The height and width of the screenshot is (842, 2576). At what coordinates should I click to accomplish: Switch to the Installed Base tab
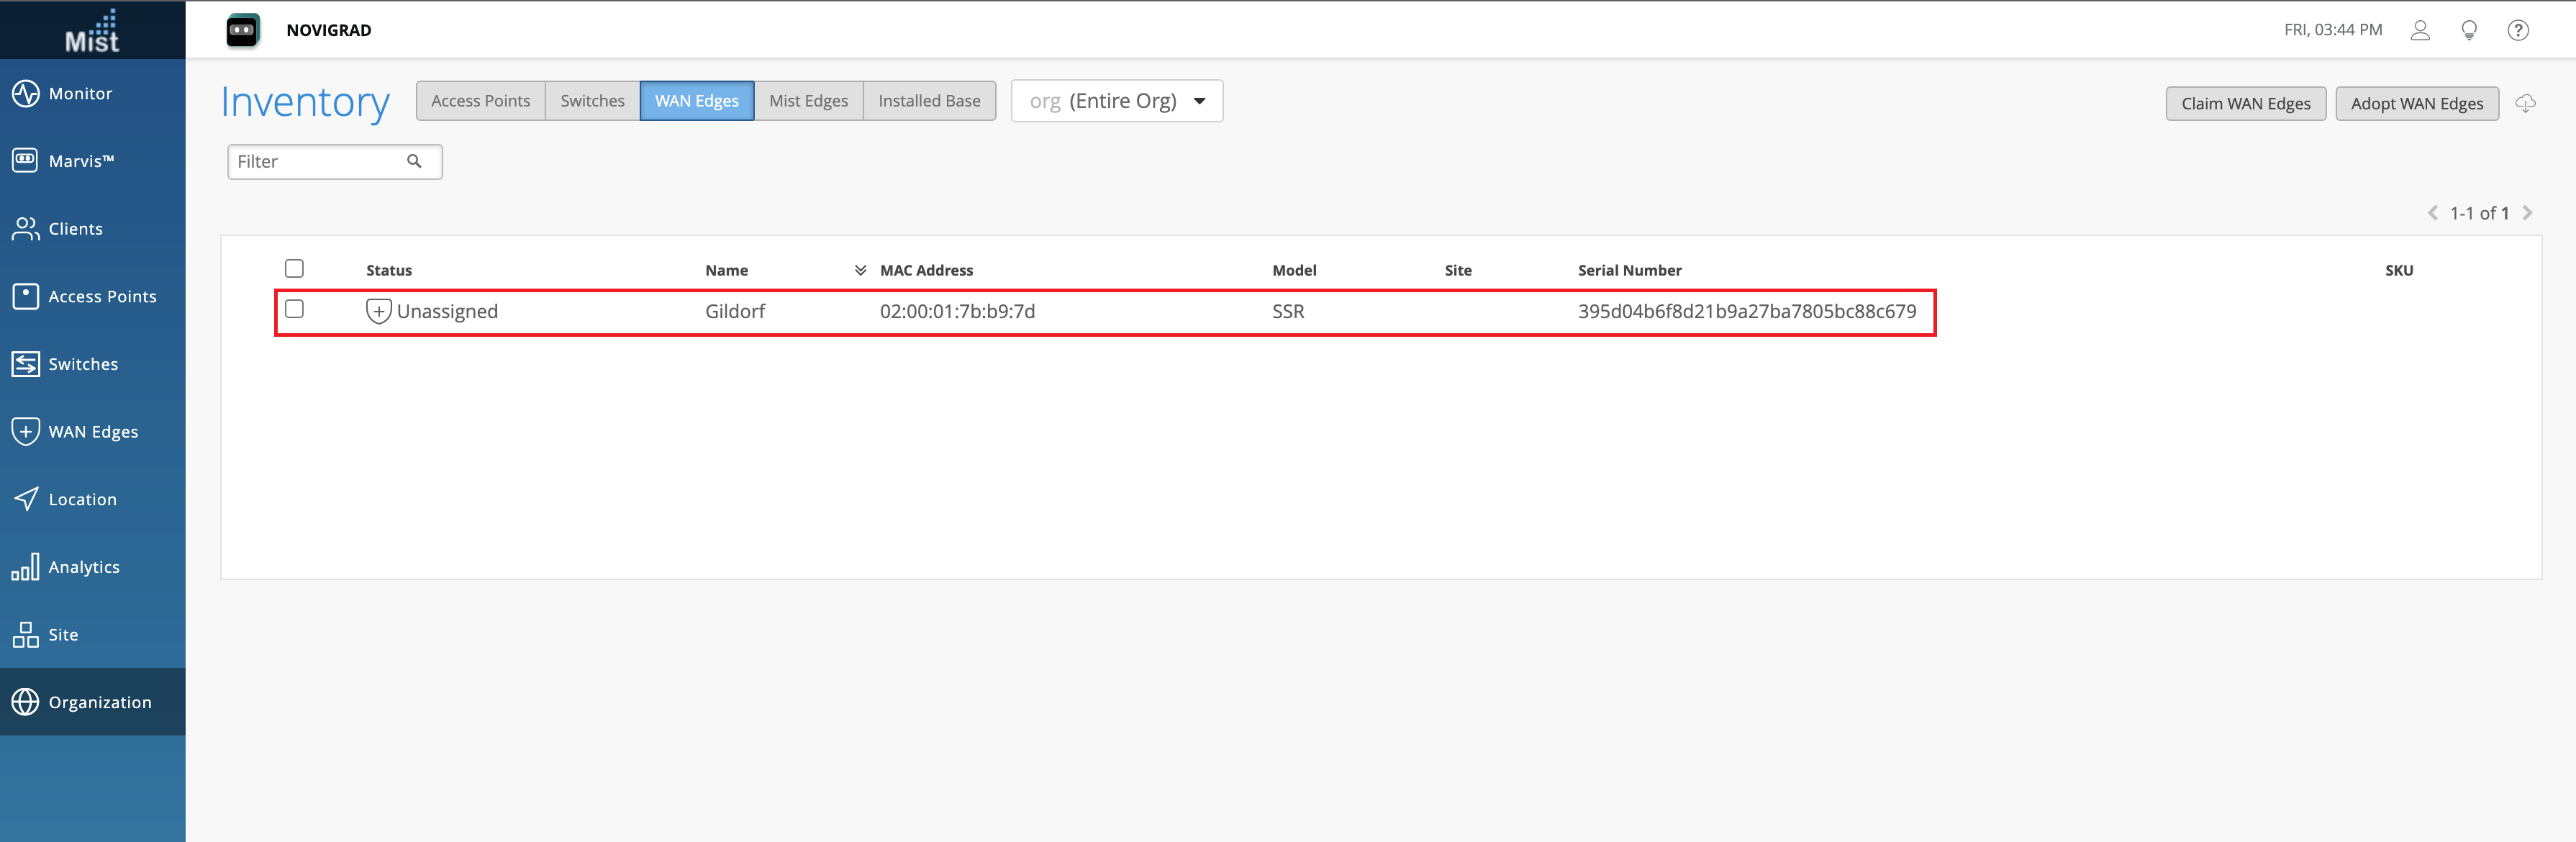928,101
